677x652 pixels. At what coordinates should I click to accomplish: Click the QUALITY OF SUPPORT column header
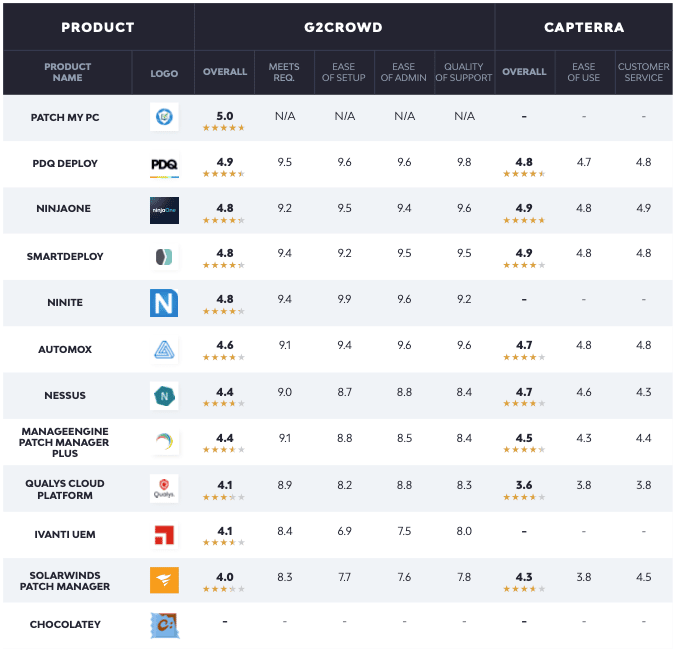[x=464, y=72]
